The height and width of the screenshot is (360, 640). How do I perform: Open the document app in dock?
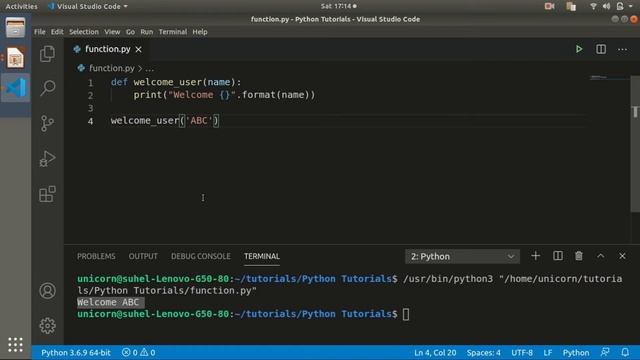click(x=15, y=58)
